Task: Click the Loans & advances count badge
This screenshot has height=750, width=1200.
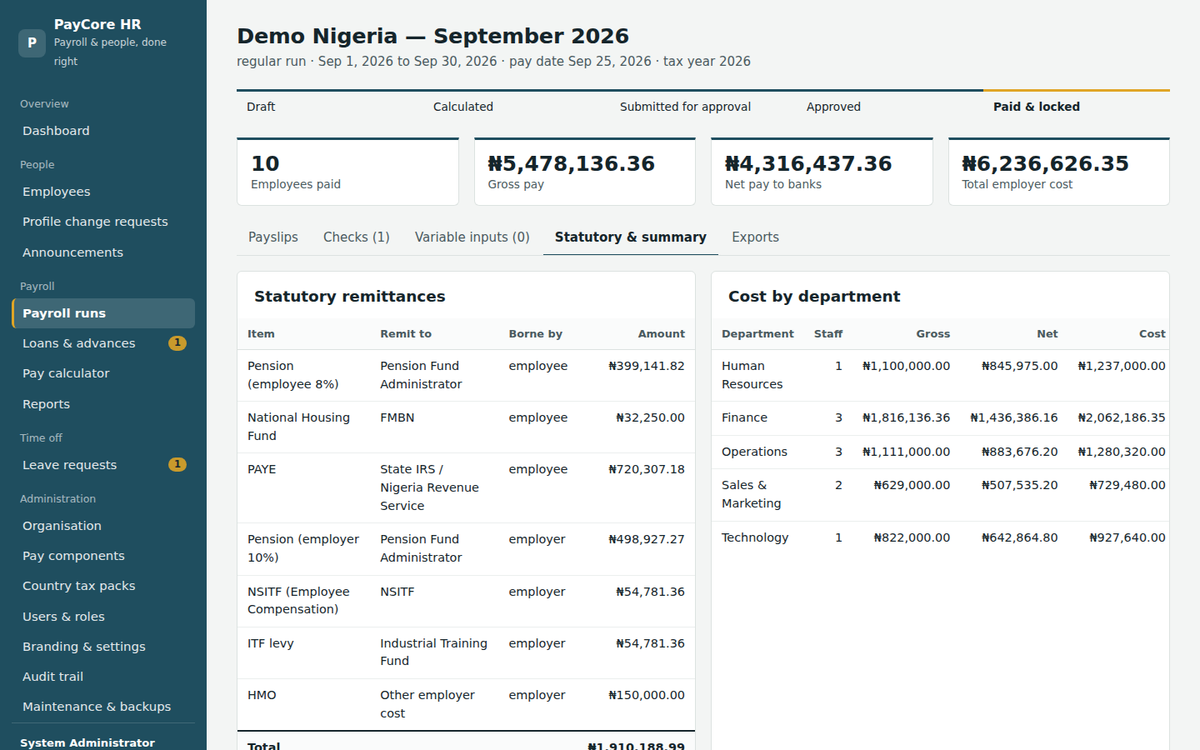Action: [x=177, y=343]
